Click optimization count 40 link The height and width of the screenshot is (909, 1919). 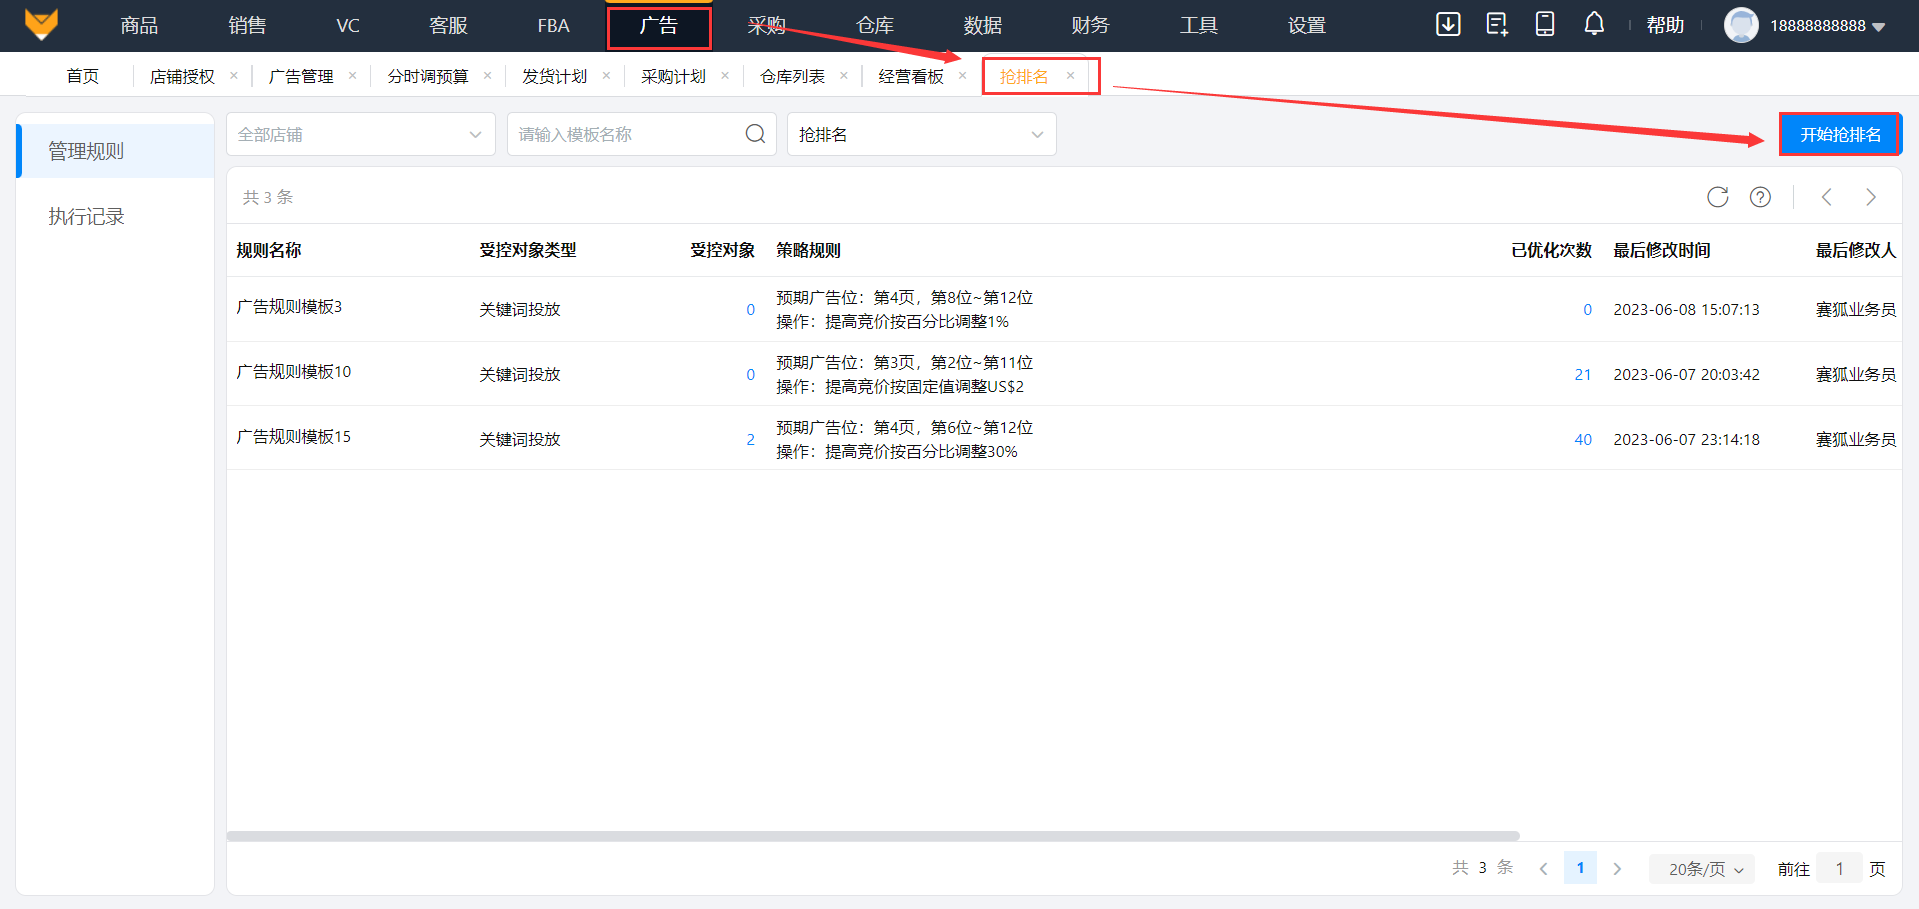(x=1583, y=439)
